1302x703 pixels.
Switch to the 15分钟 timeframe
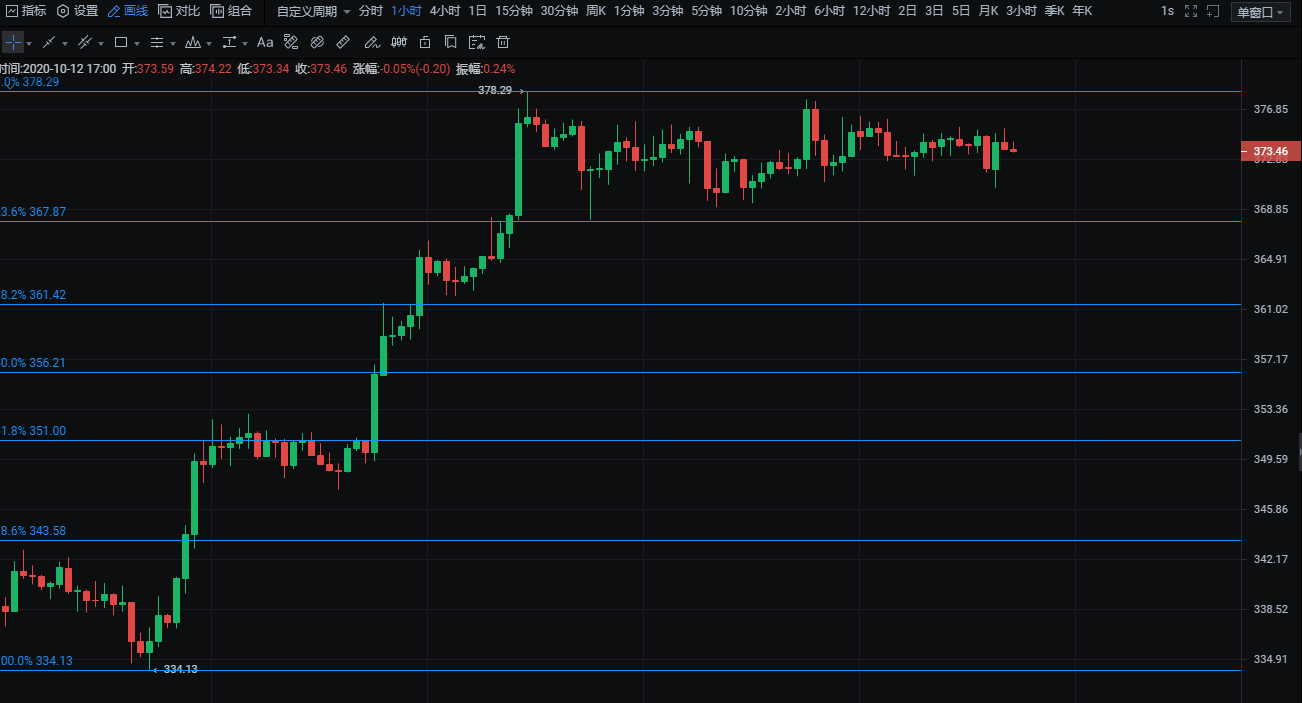tap(513, 11)
